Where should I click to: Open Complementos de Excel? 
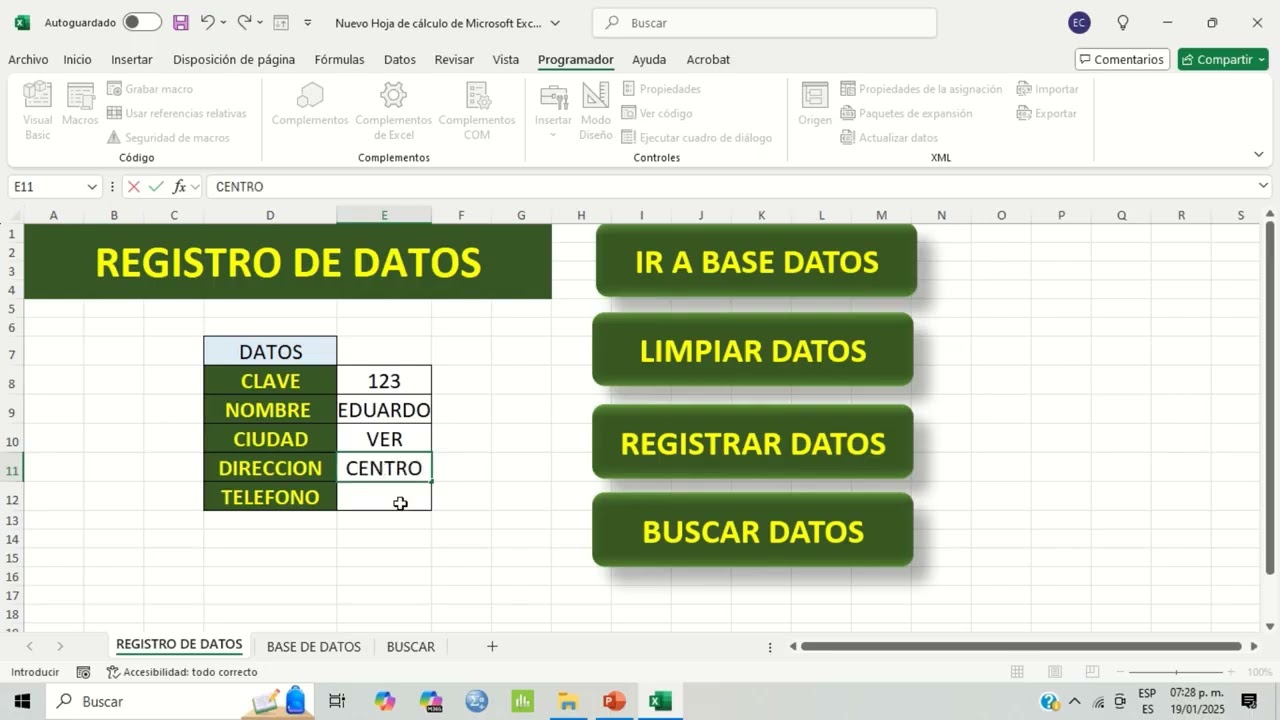point(394,110)
